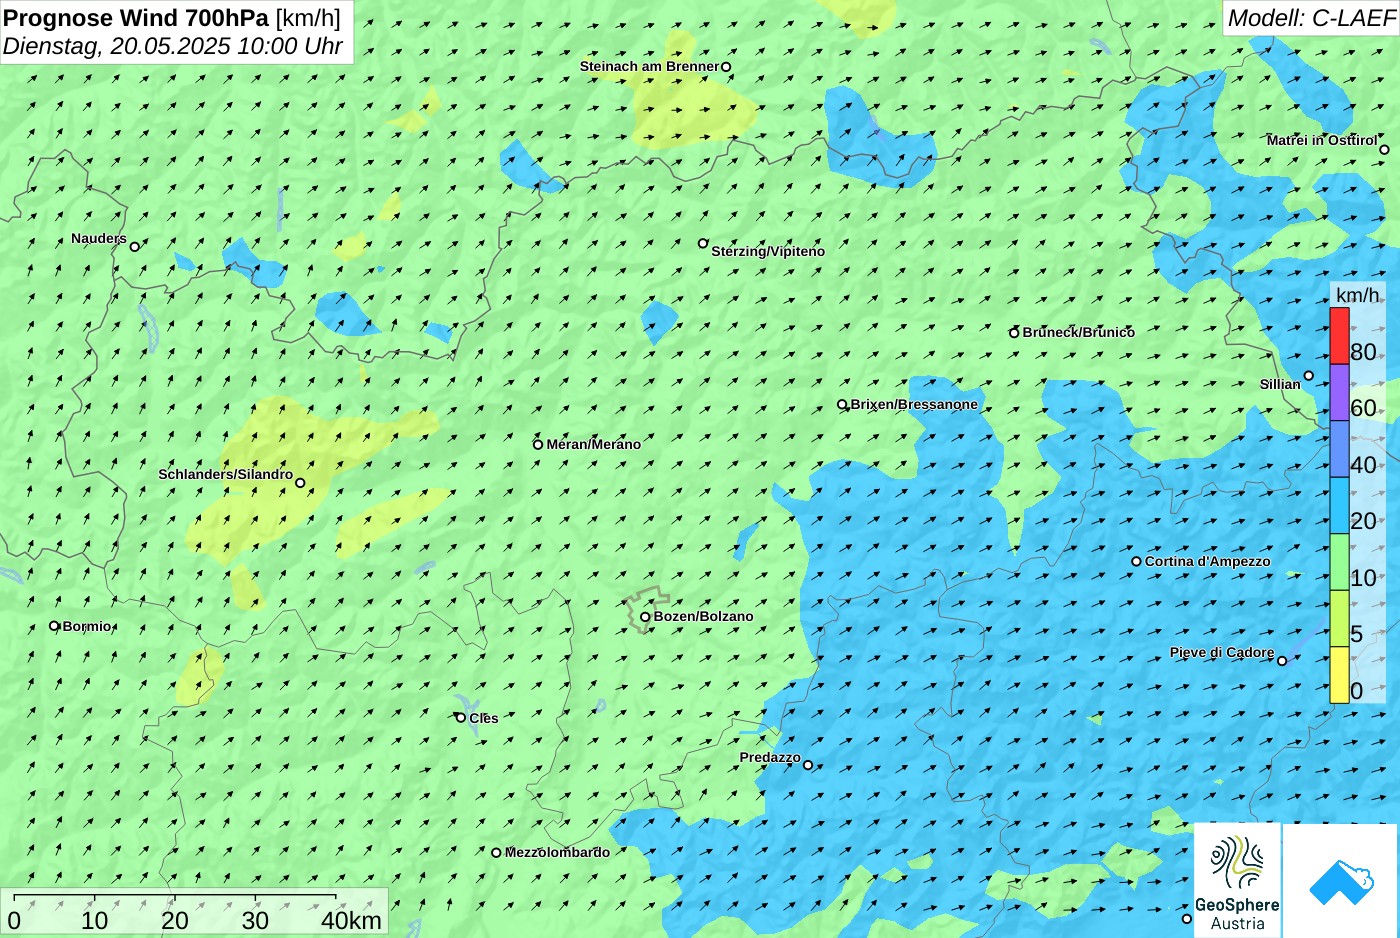Click the date Dienstag, 20.05.2025 10:00 Uhr

[x=173, y=46]
